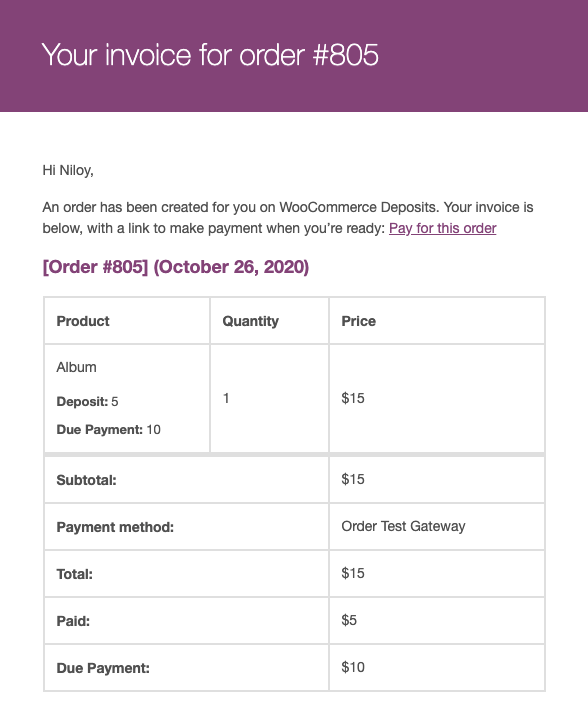Image resolution: width=588 pixels, height=706 pixels.
Task: Click the Price column header
Action: (358, 321)
